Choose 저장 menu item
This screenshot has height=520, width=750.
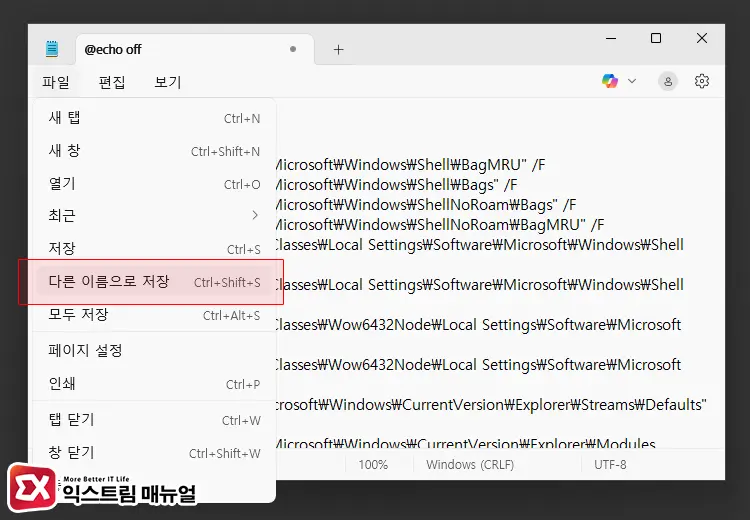tap(154, 249)
